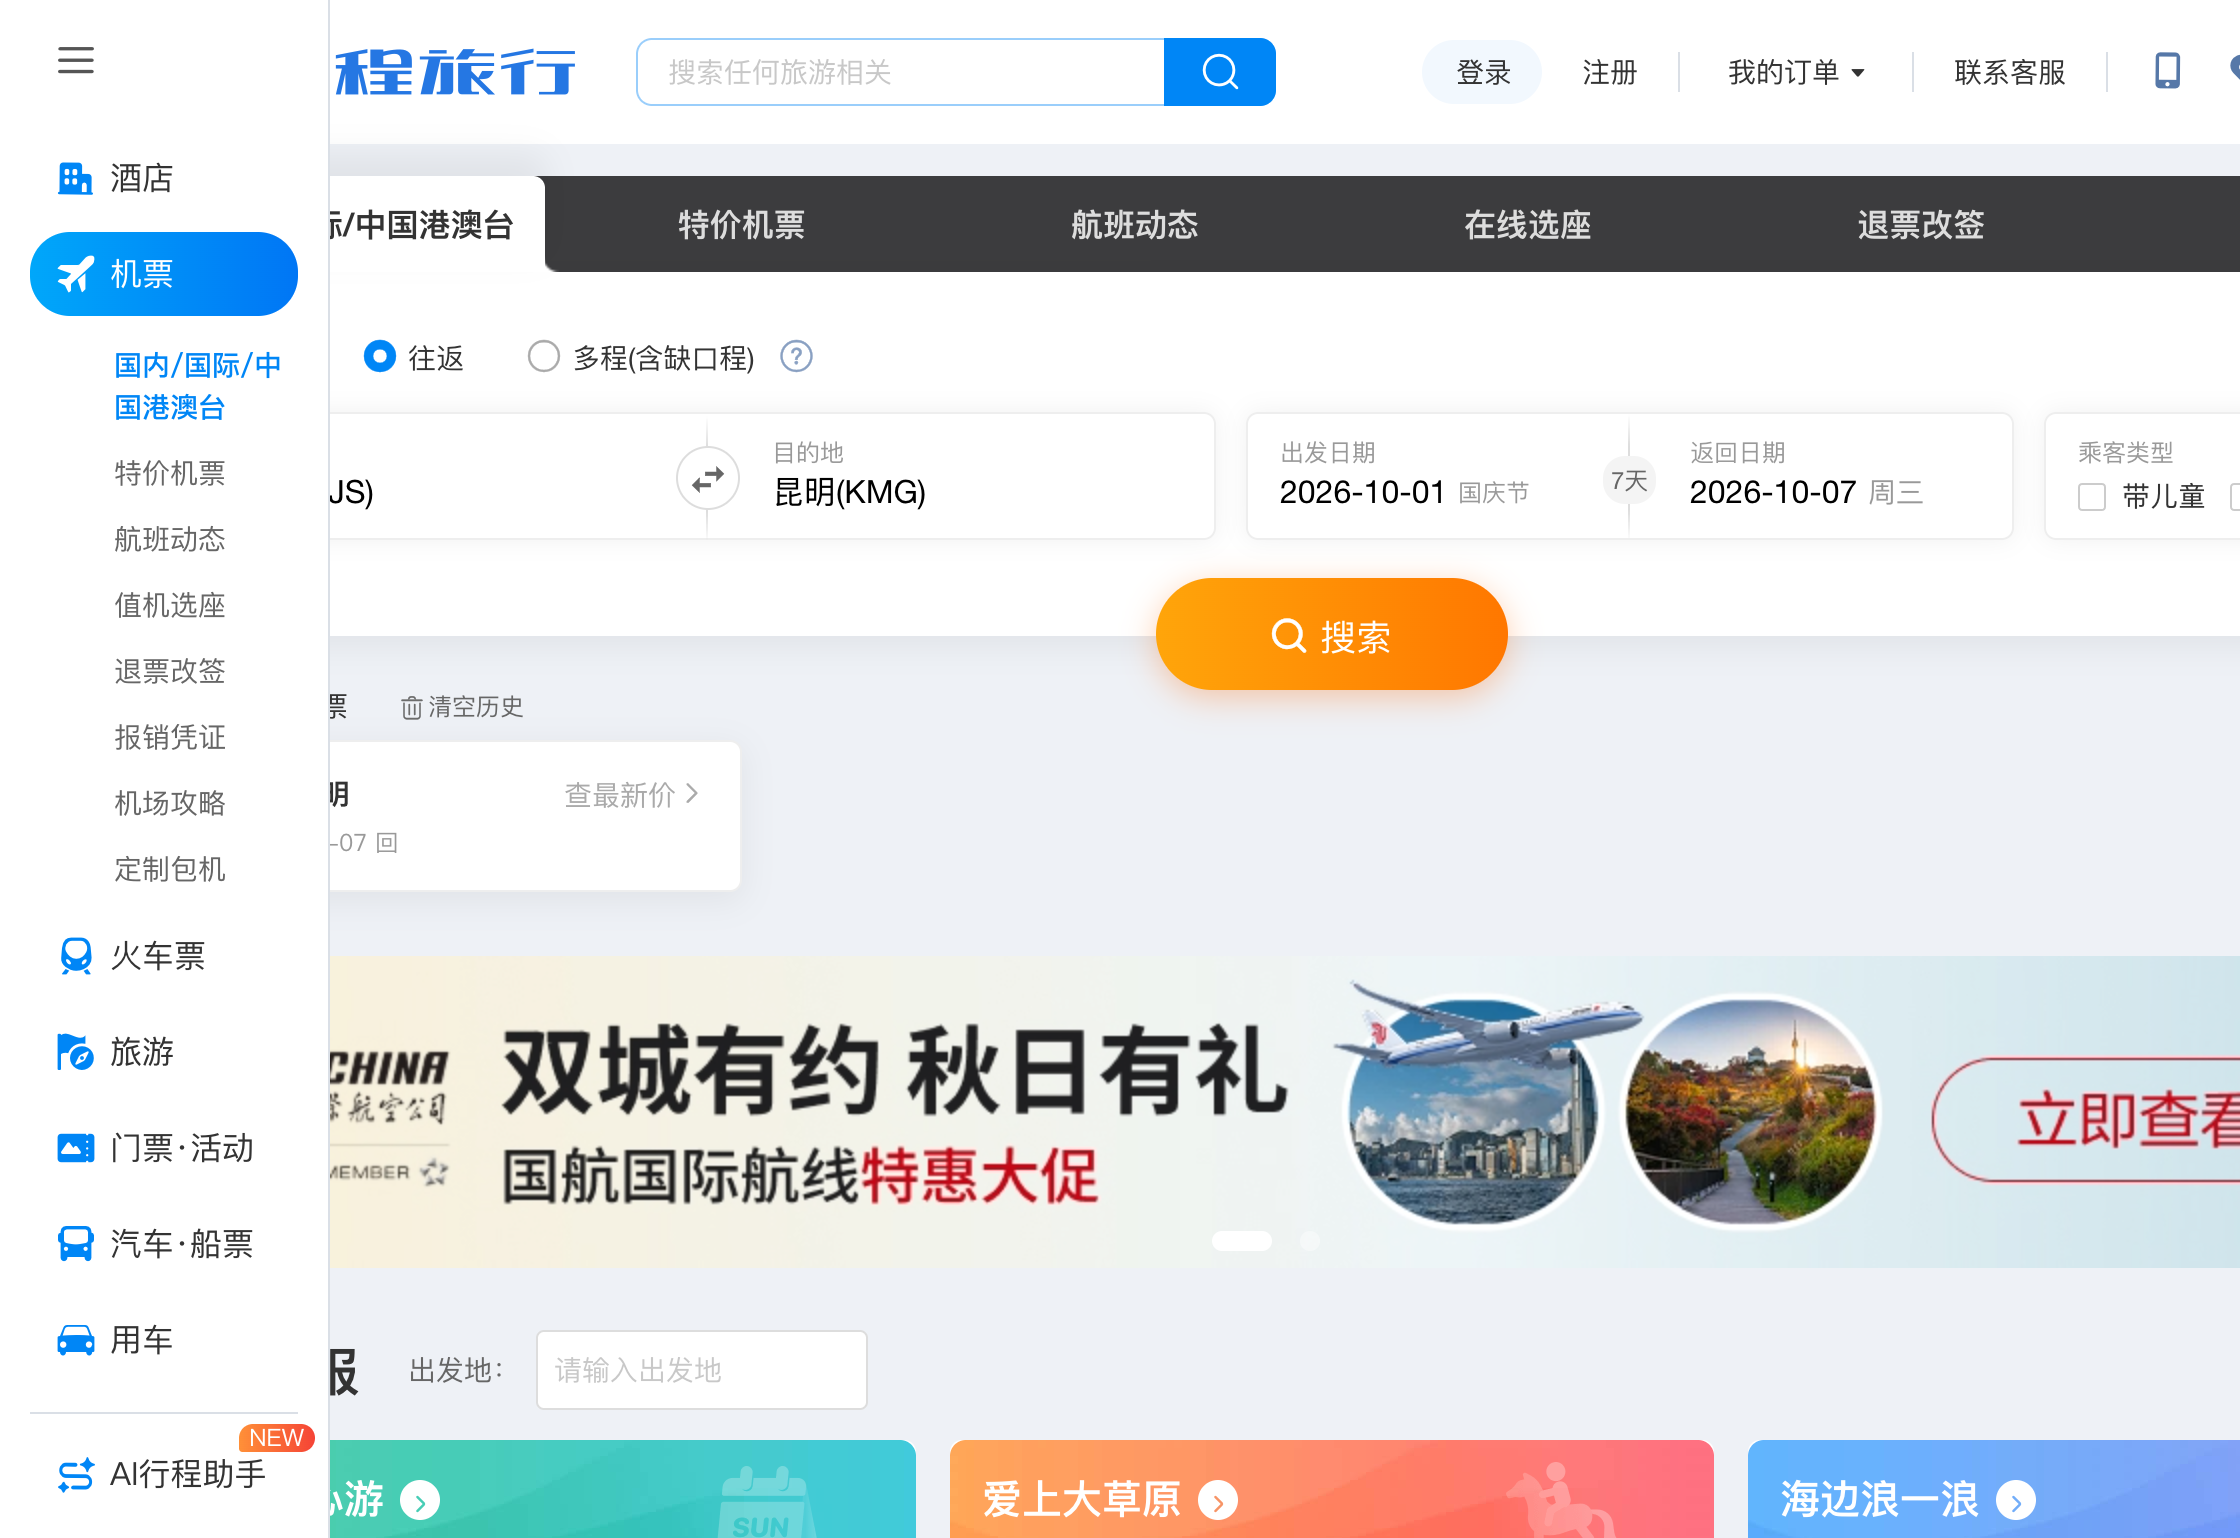Expand 查最新价 chevron in history card
This screenshot has height=1538, width=2240.
pos(692,794)
